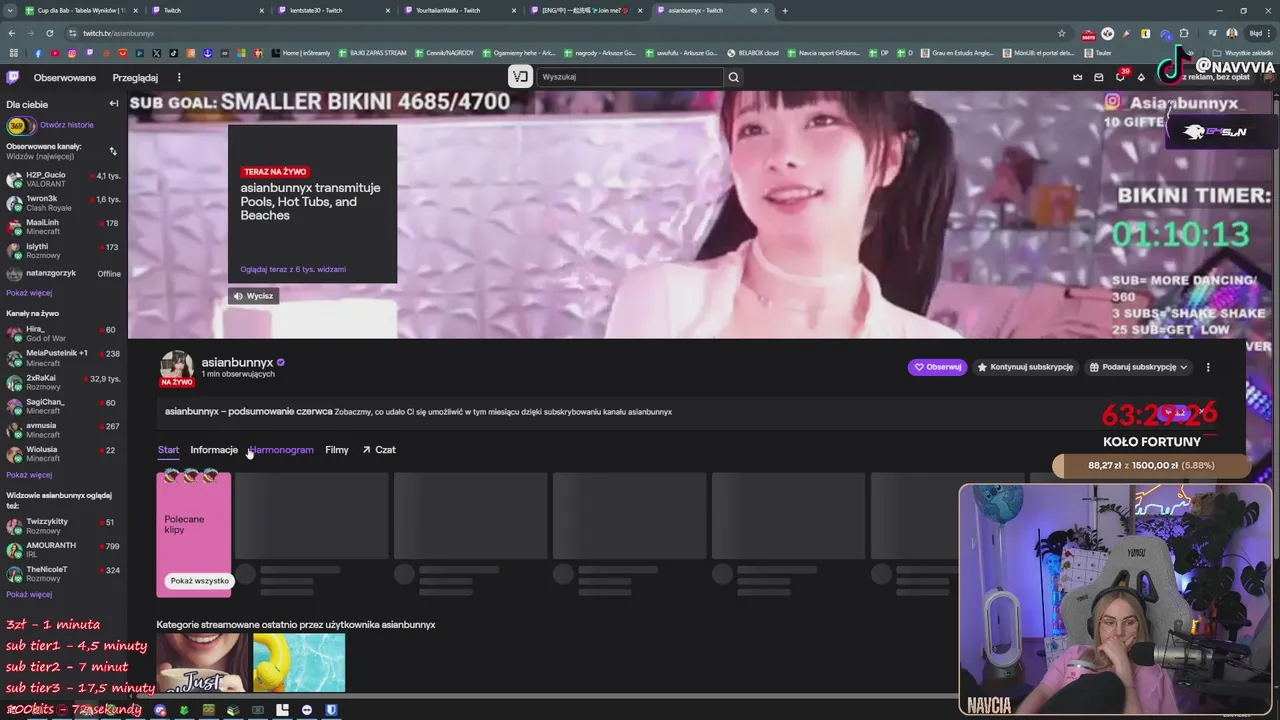1280x720 pixels.
Task: Open Cennik/NAGRODY bookmark
Action: coord(444,53)
